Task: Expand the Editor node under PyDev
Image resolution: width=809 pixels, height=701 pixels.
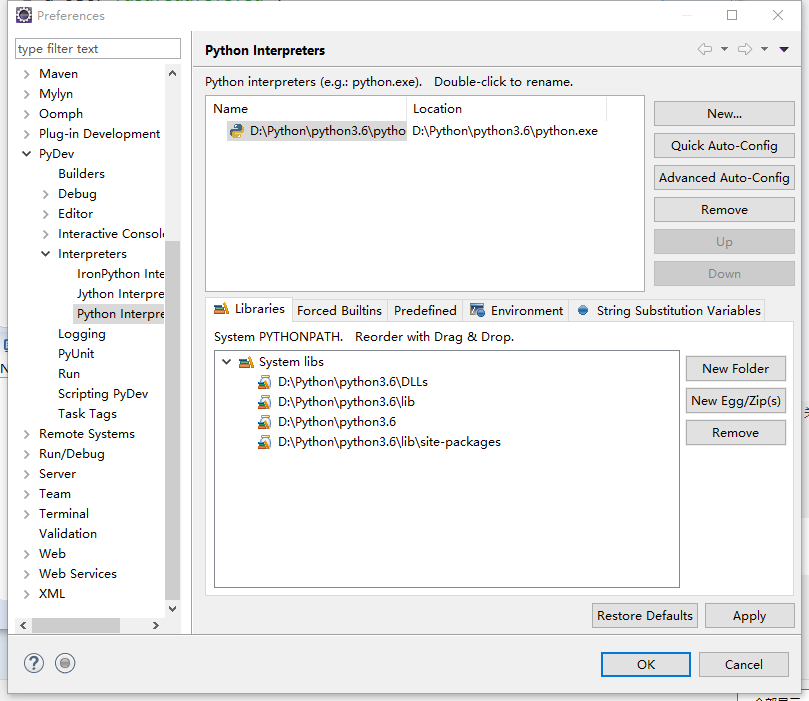Action: point(46,214)
